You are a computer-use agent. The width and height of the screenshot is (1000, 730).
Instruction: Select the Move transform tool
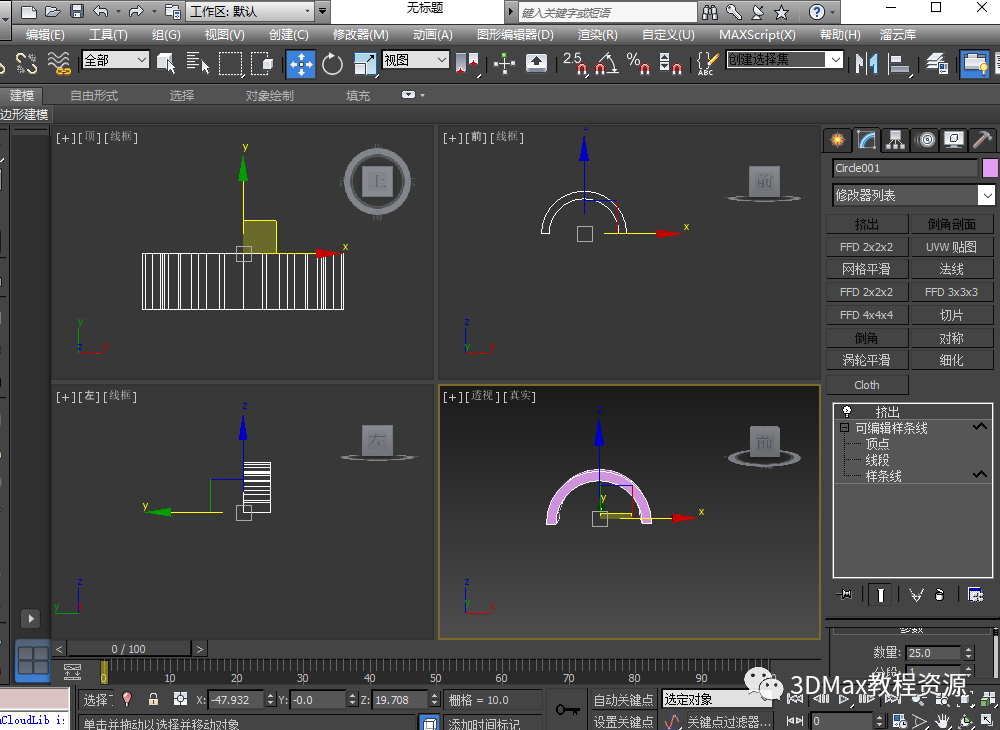click(300, 64)
